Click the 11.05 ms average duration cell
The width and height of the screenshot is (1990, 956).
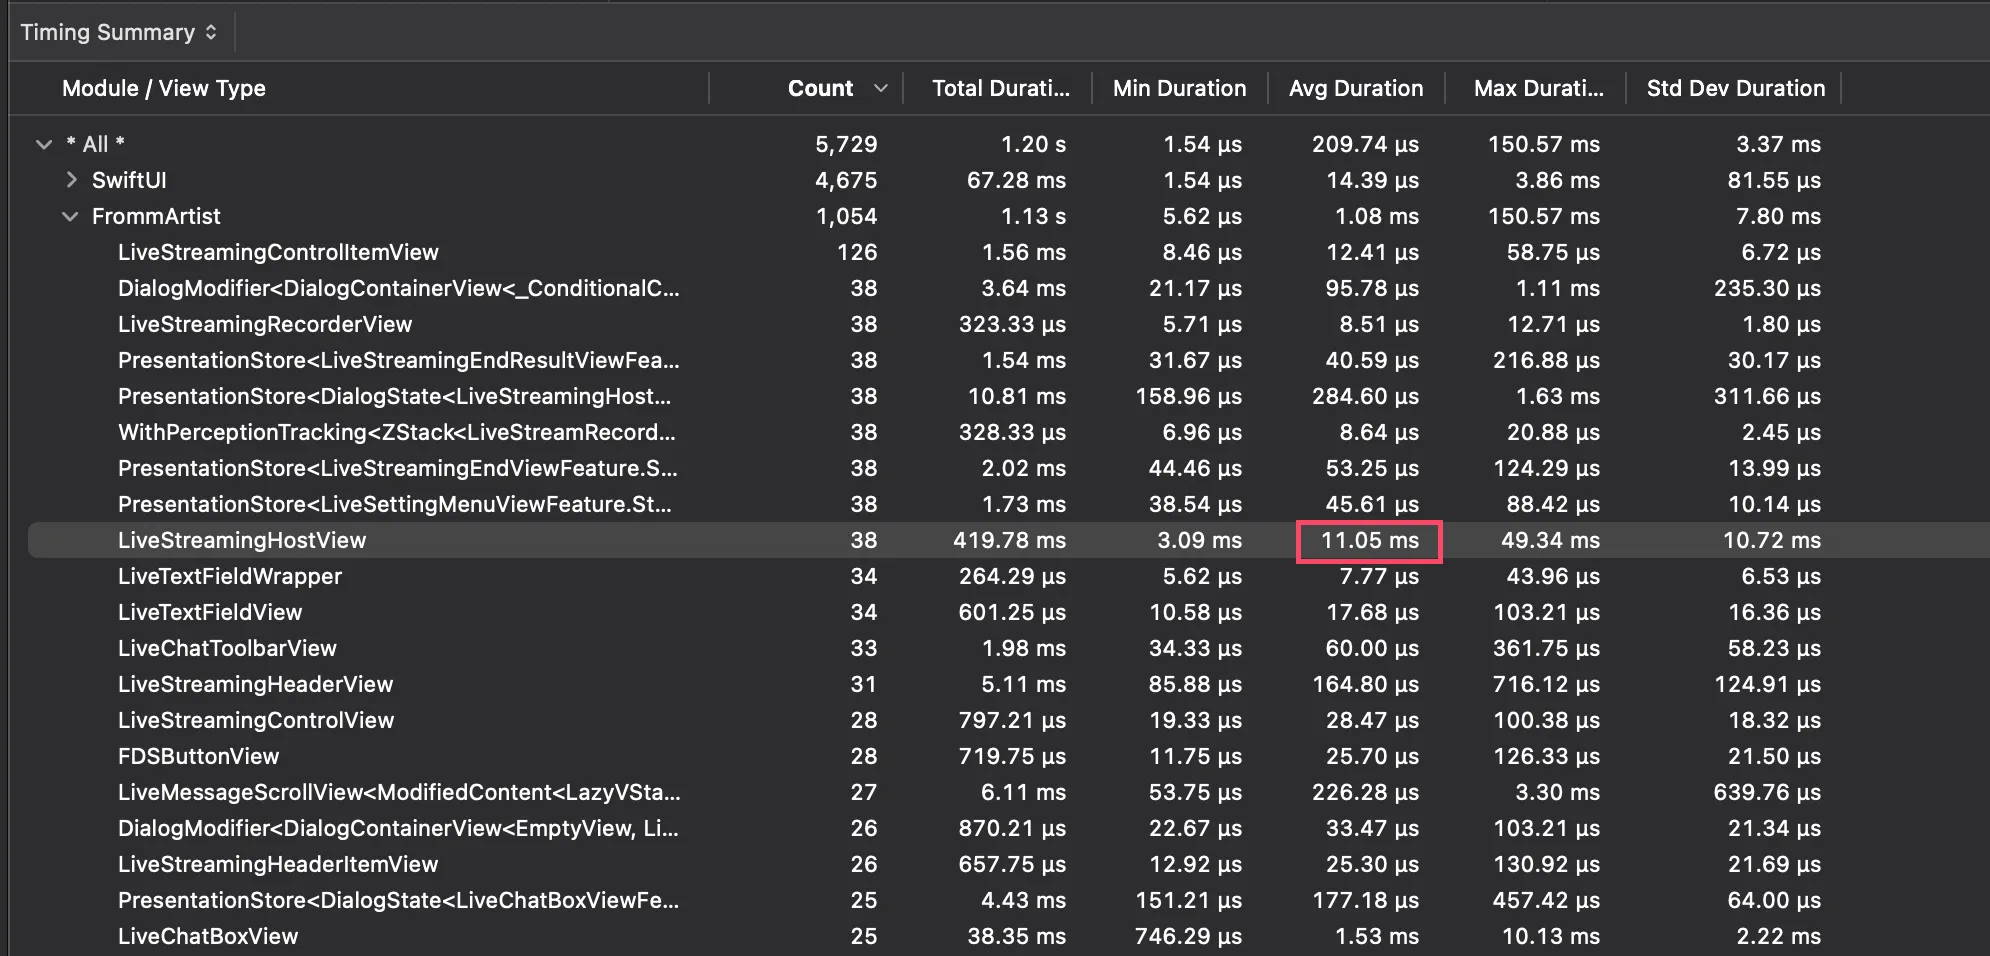click(1369, 540)
